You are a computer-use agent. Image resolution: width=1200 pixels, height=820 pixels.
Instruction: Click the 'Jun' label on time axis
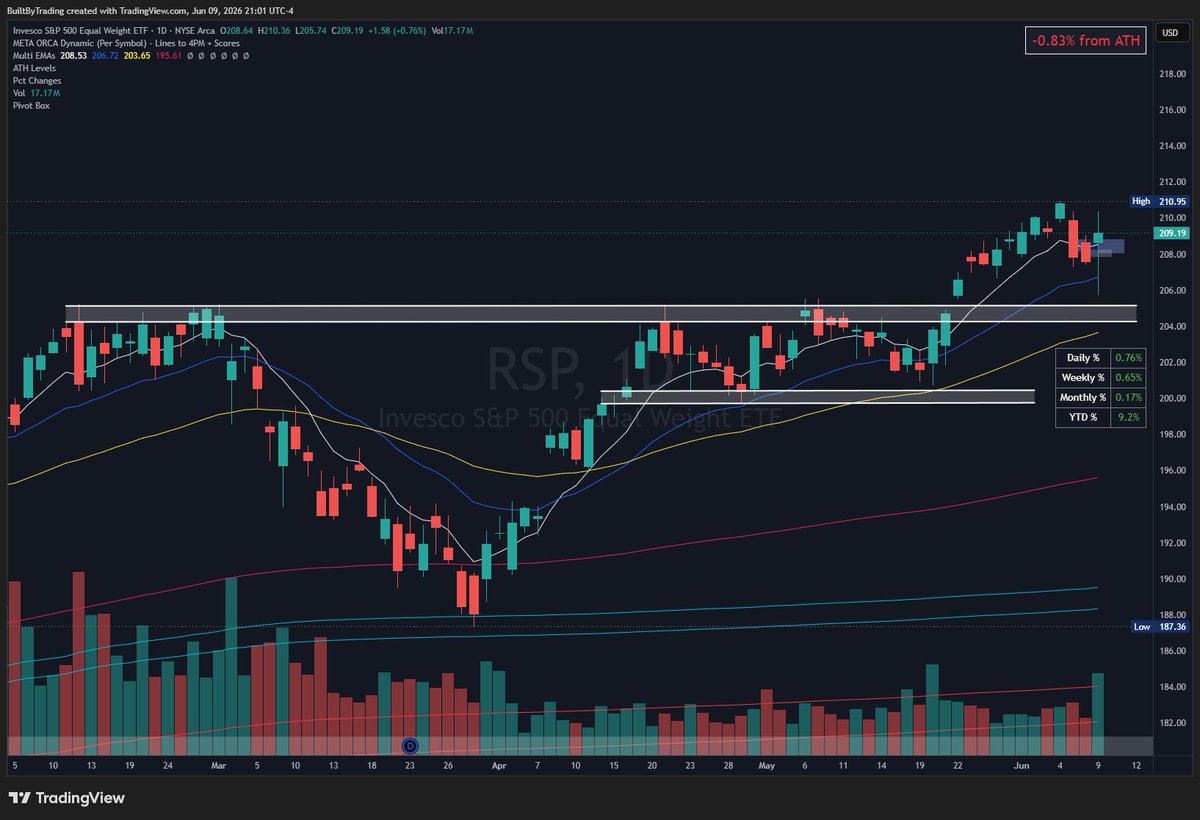point(1021,765)
